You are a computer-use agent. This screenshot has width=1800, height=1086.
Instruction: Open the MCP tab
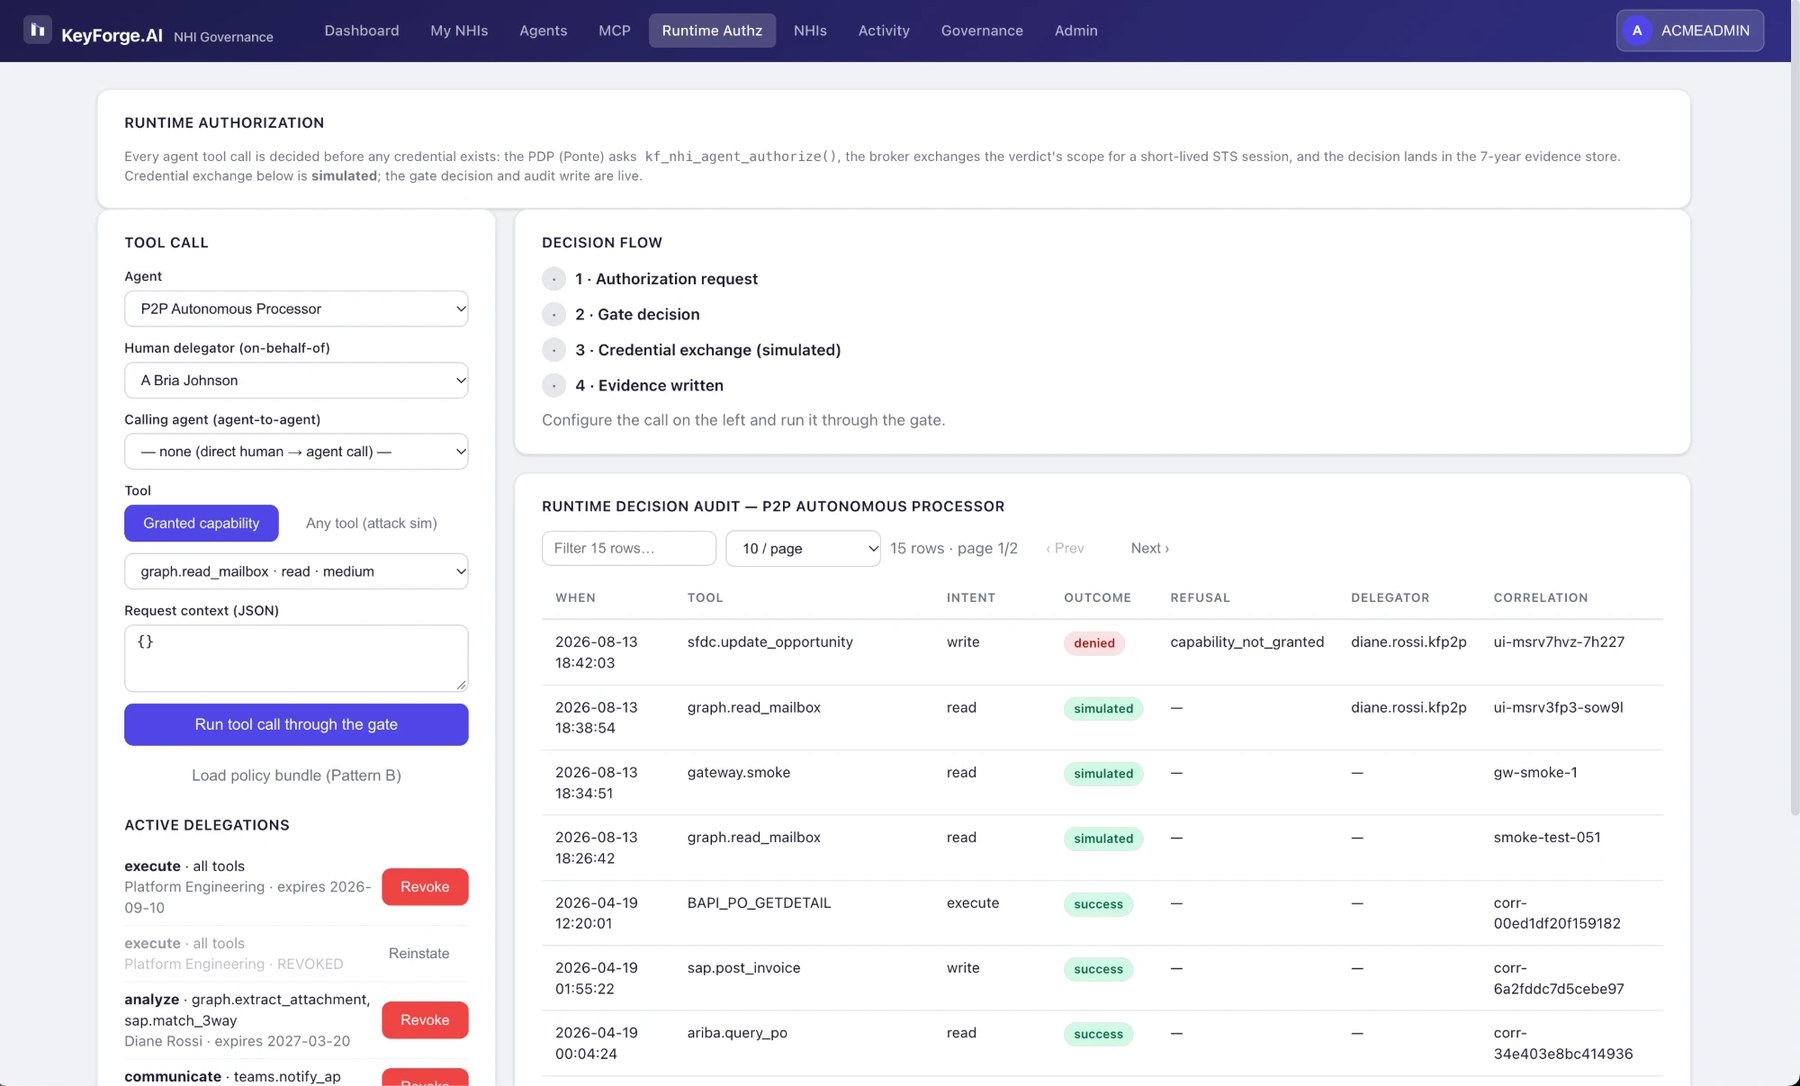coord(614,30)
